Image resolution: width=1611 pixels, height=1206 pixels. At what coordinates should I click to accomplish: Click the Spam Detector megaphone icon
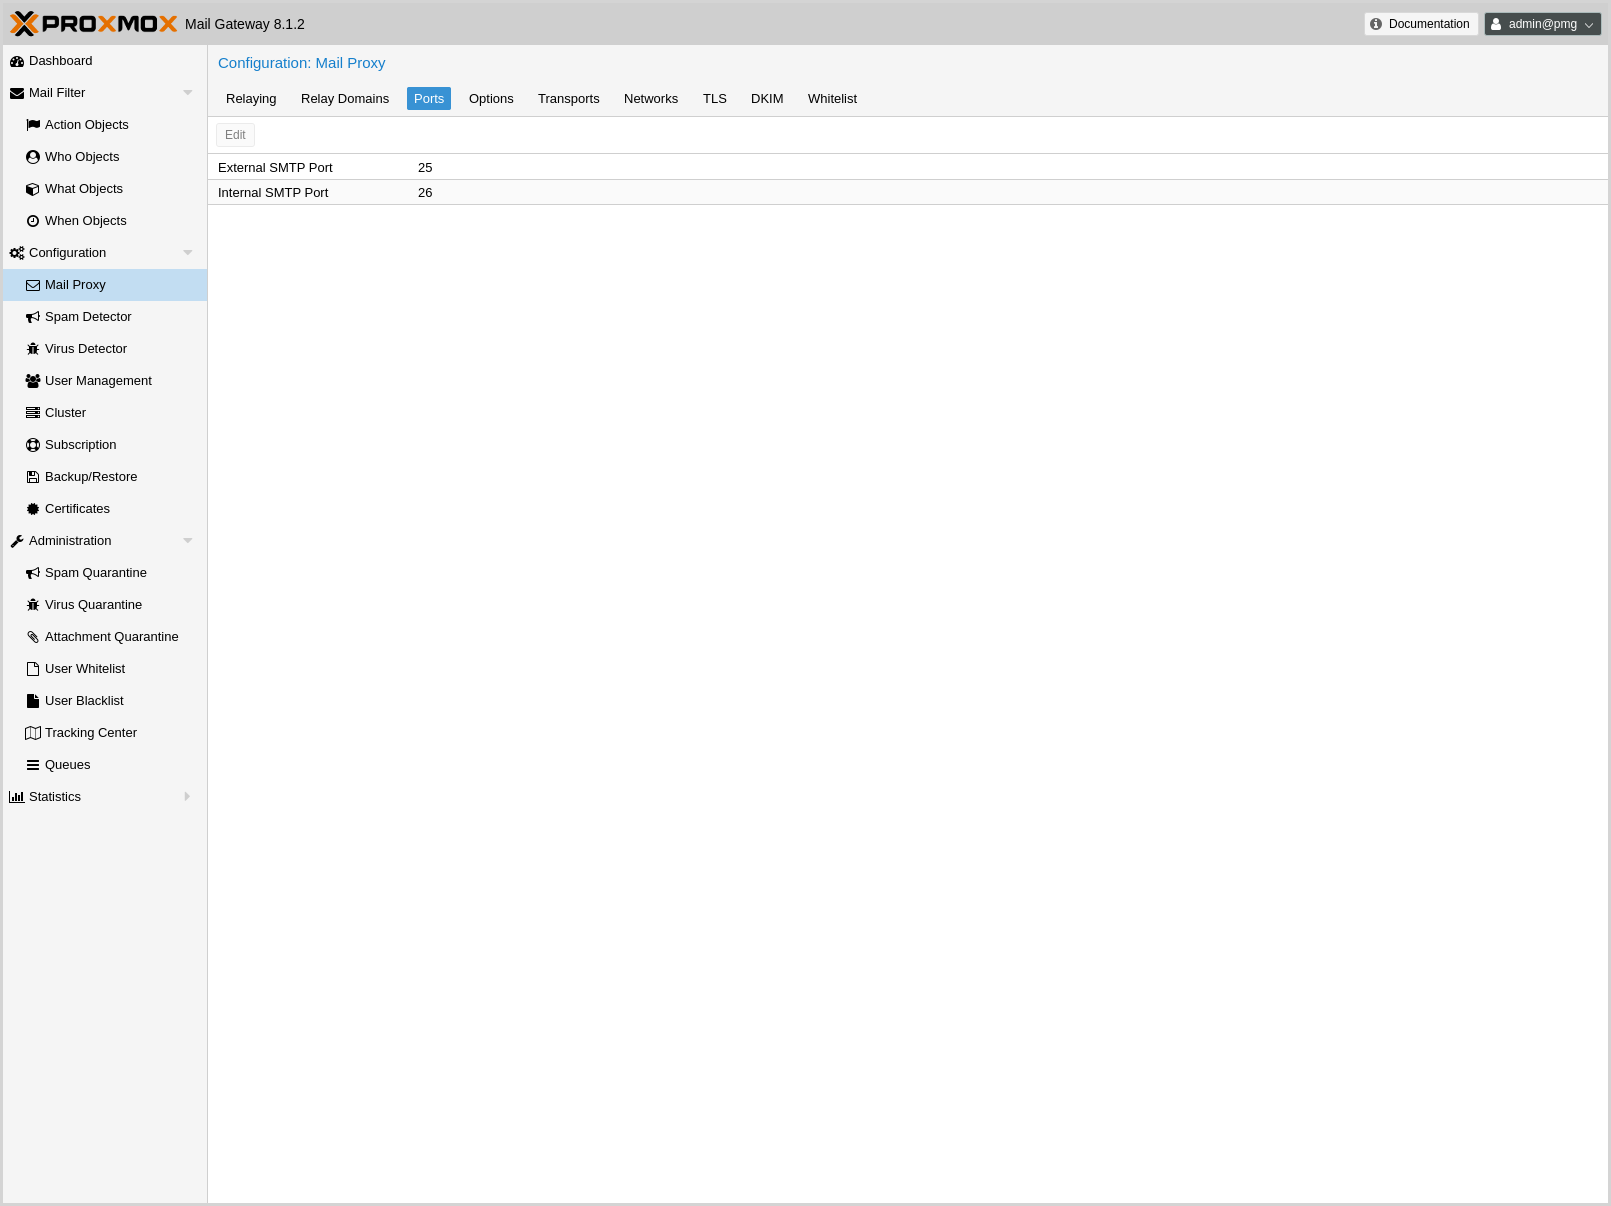[x=33, y=317]
